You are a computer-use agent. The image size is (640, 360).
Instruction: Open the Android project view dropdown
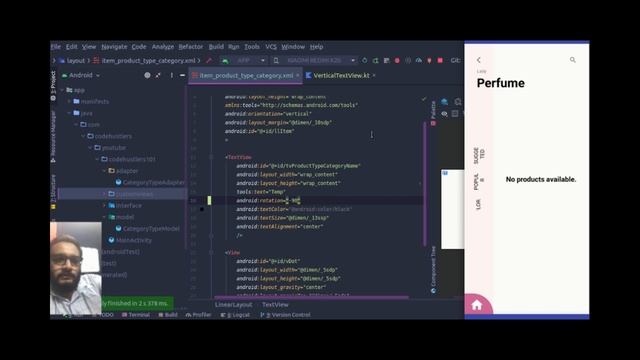81,76
